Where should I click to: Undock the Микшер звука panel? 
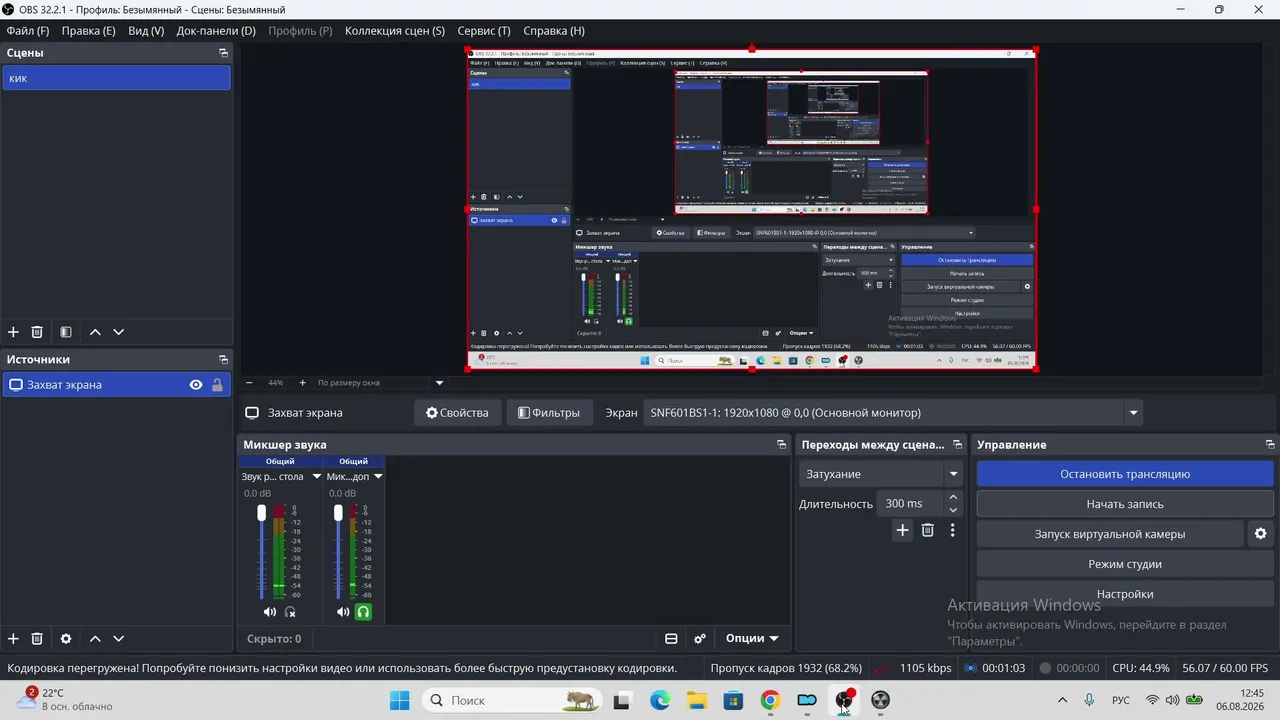click(x=781, y=445)
